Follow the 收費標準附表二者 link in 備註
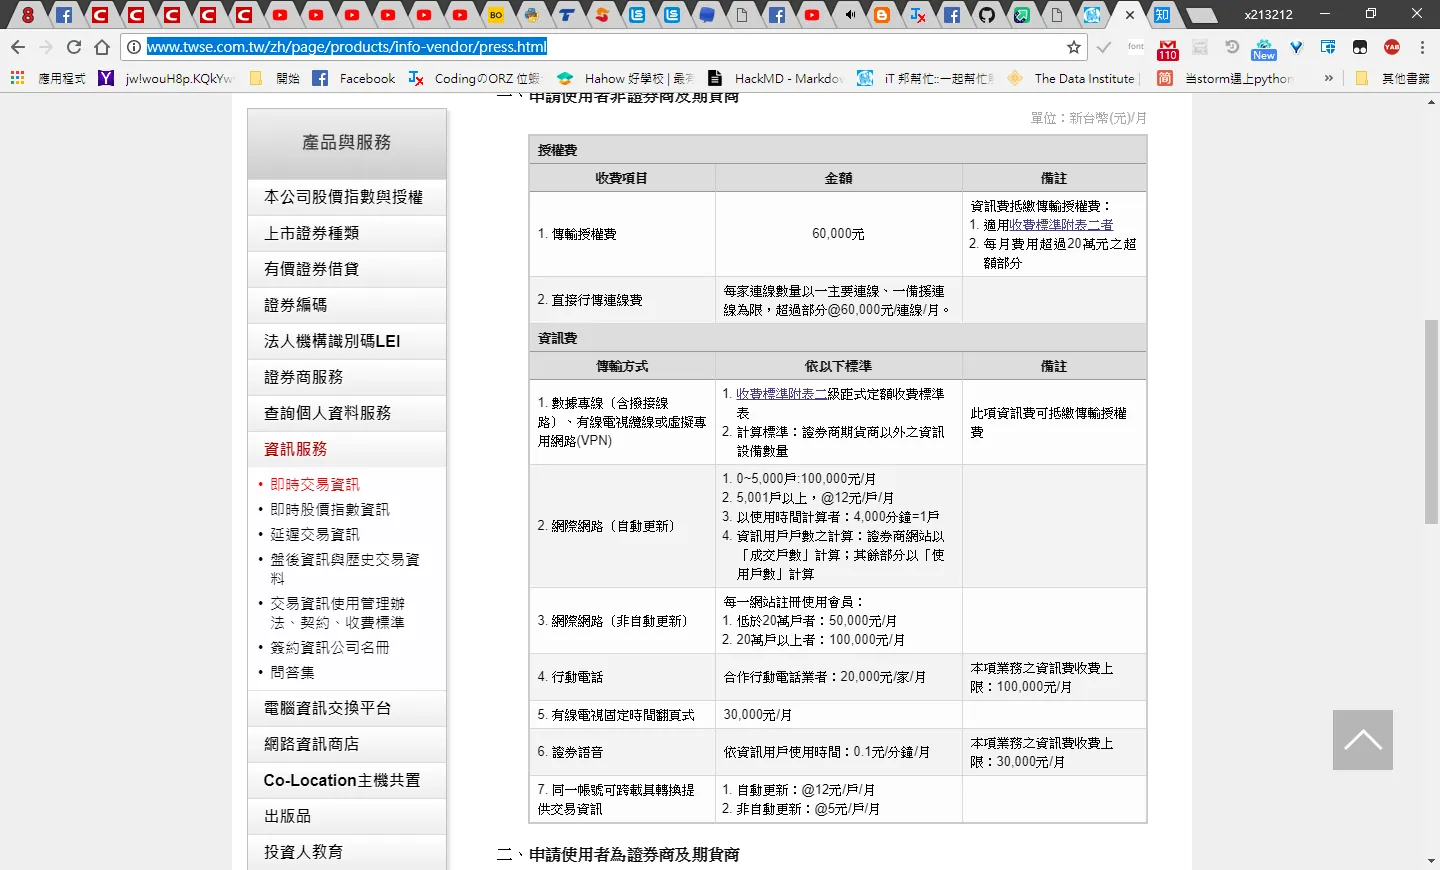This screenshot has width=1440, height=870. click(1061, 225)
